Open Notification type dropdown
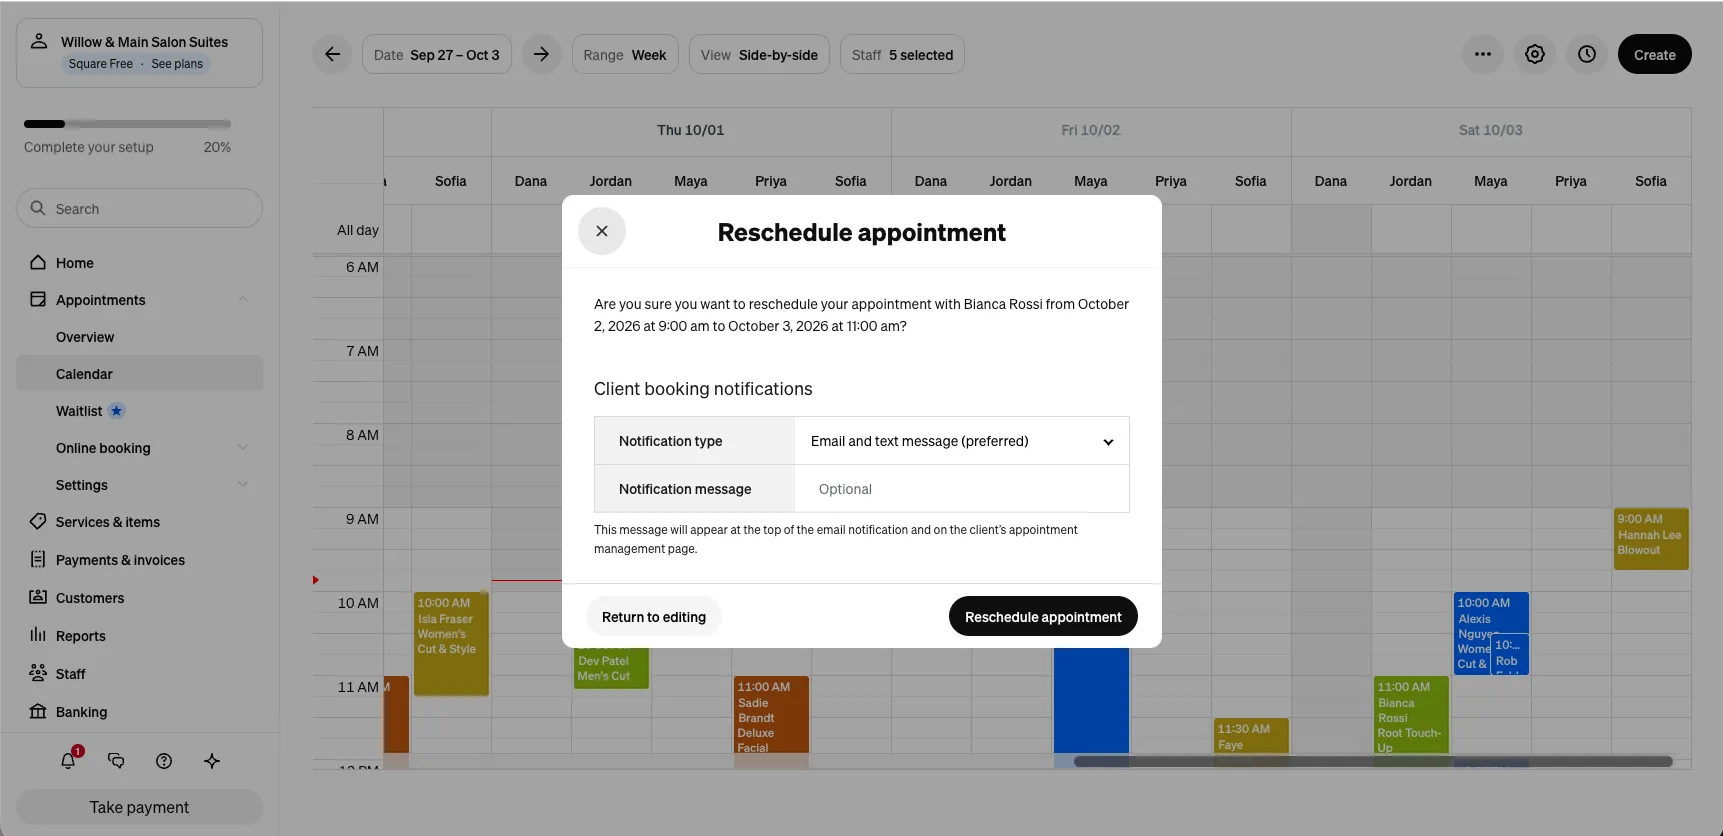Image resolution: width=1723 pixels, height=836 pixels. (x=962, y=441)
